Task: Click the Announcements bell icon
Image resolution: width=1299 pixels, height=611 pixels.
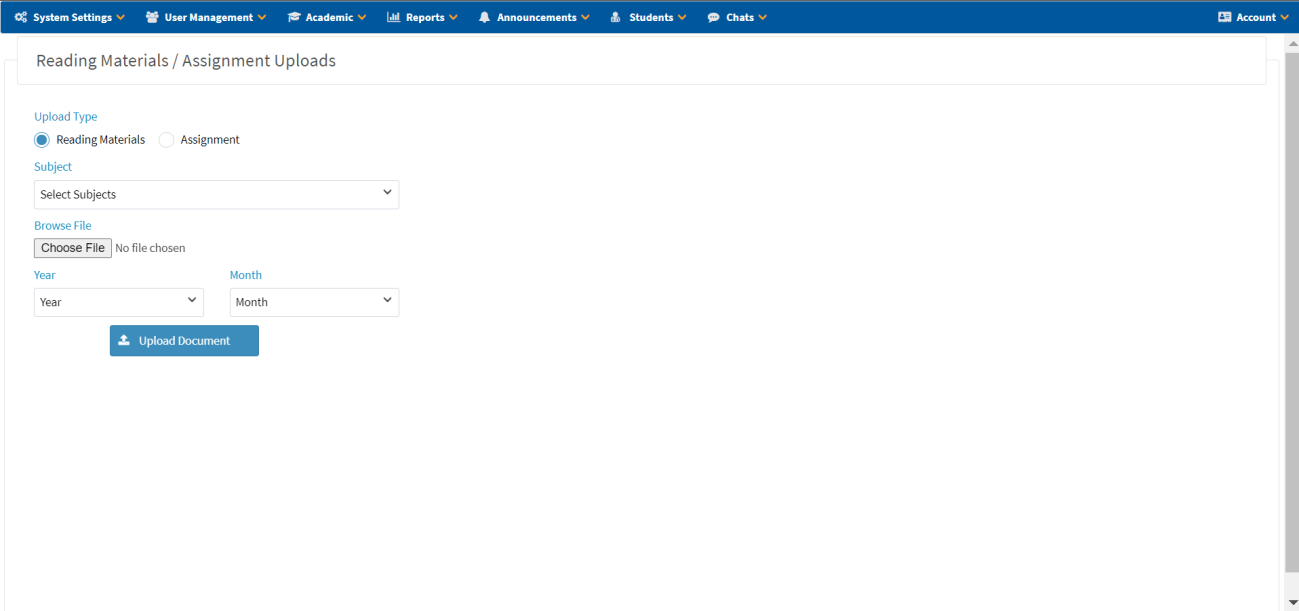Action: coord(484,17)
